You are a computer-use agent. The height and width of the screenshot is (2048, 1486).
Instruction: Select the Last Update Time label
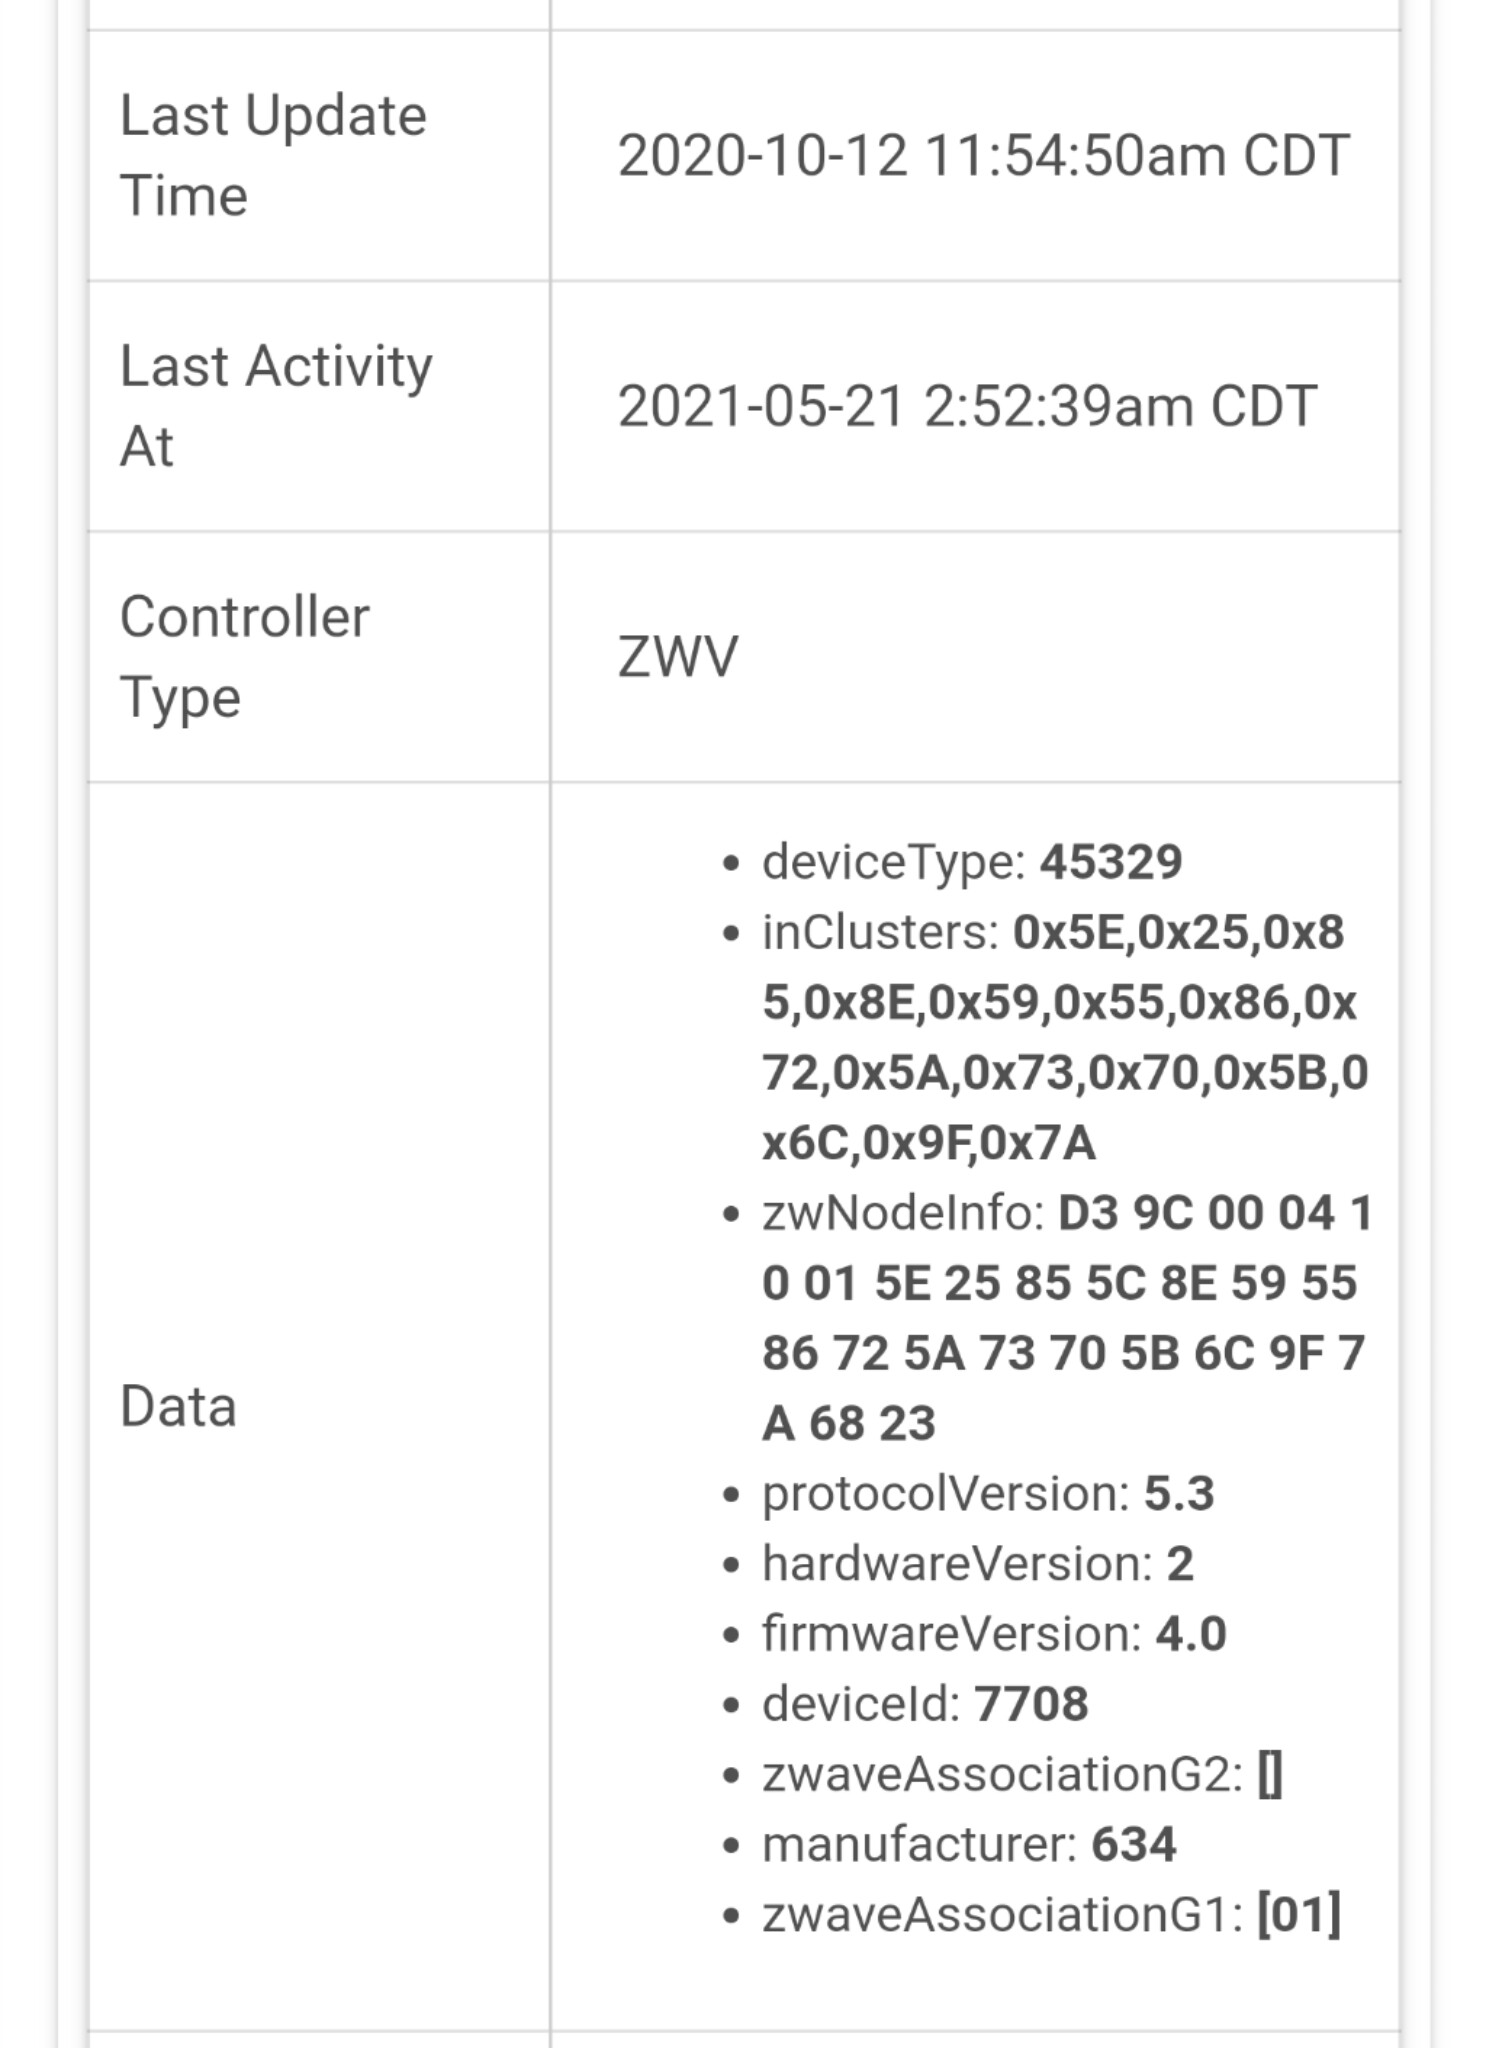coord(273,155)
